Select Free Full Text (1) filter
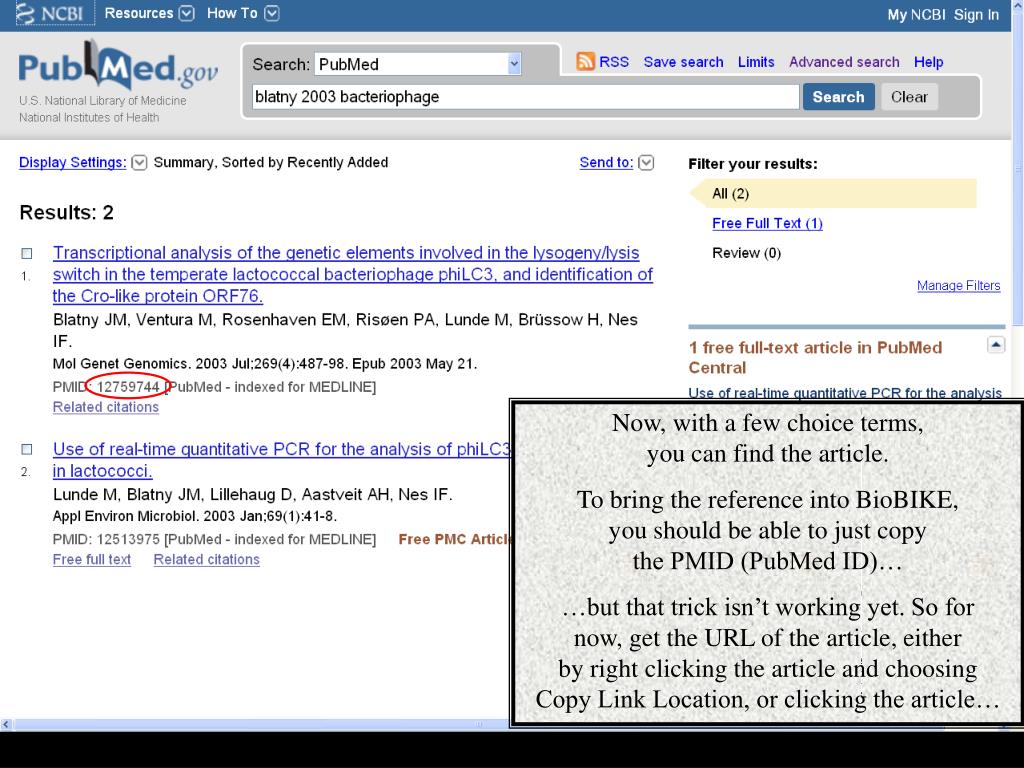The image size is (1024, 768). (767, 223)
